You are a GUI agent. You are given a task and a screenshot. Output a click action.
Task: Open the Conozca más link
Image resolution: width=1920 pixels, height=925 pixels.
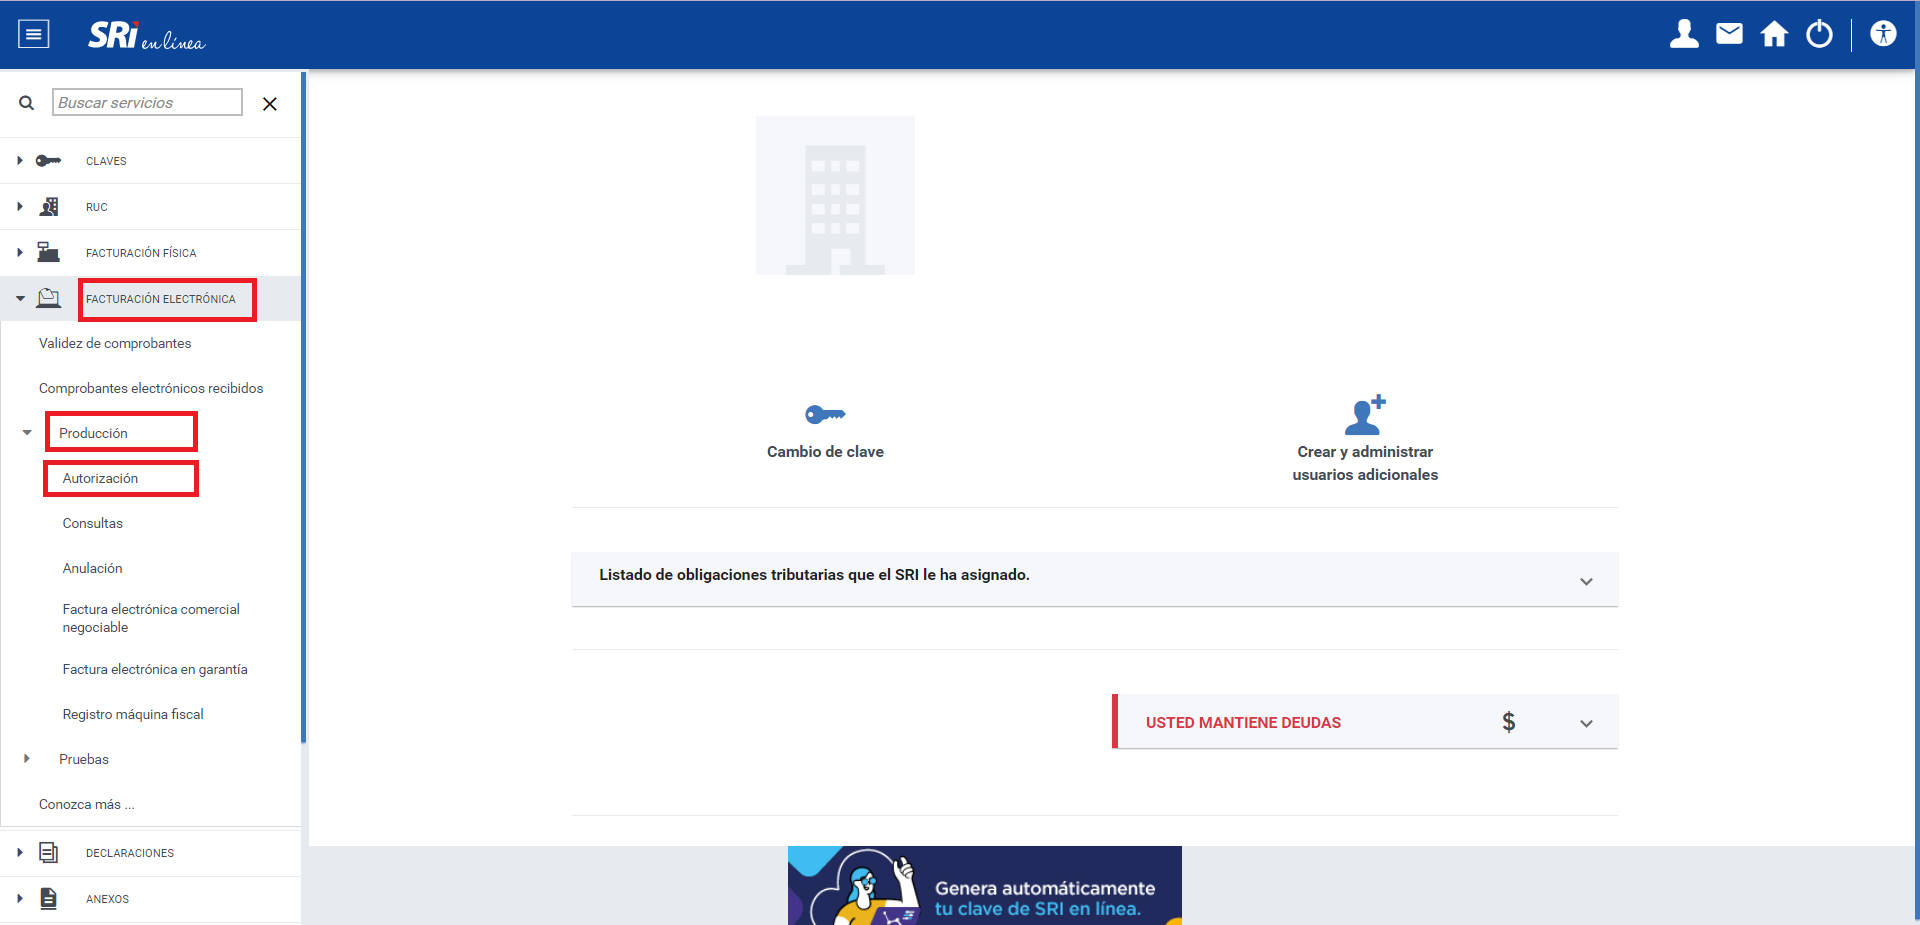click(86, 804)
